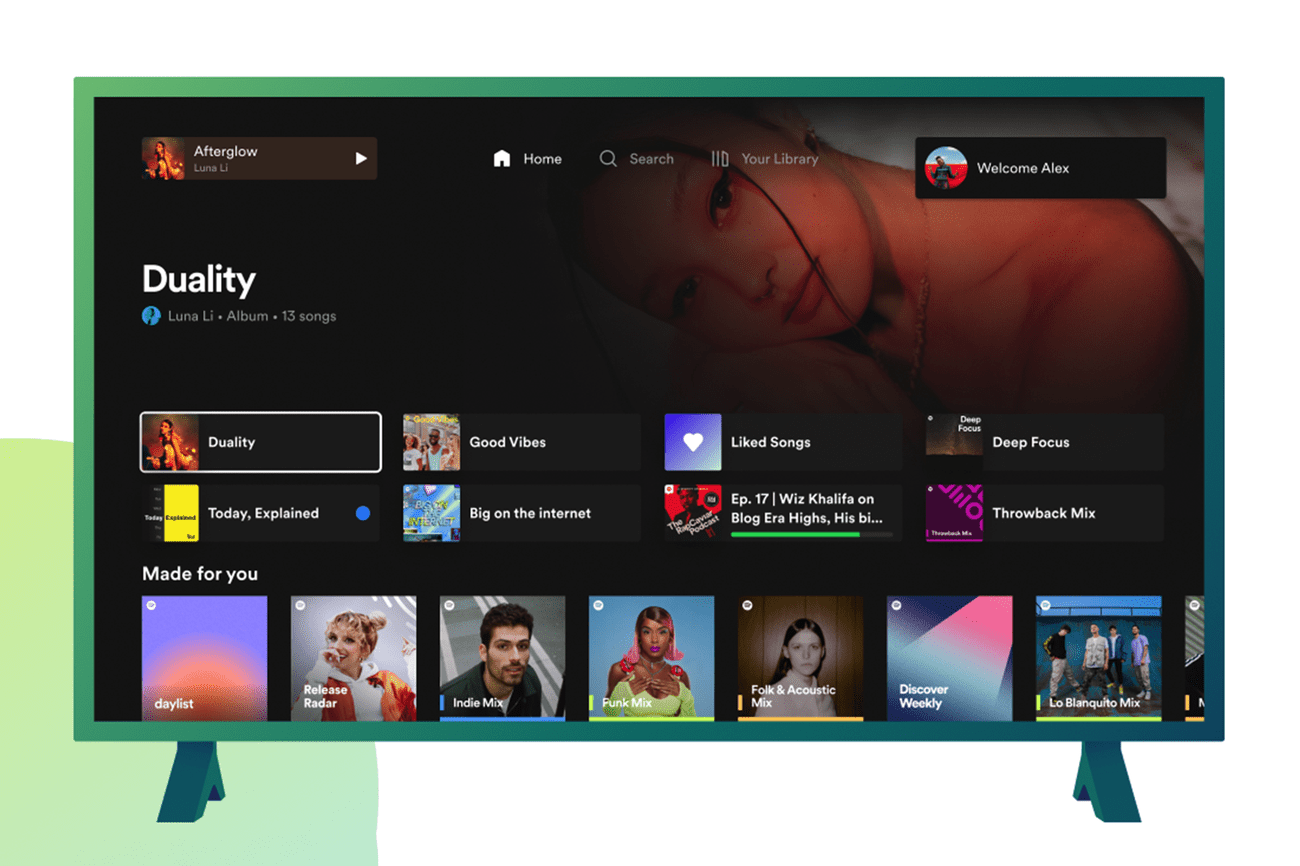Open the Funk Mix playlist cover
The image size is (1300, 866).
coord(651,658)
